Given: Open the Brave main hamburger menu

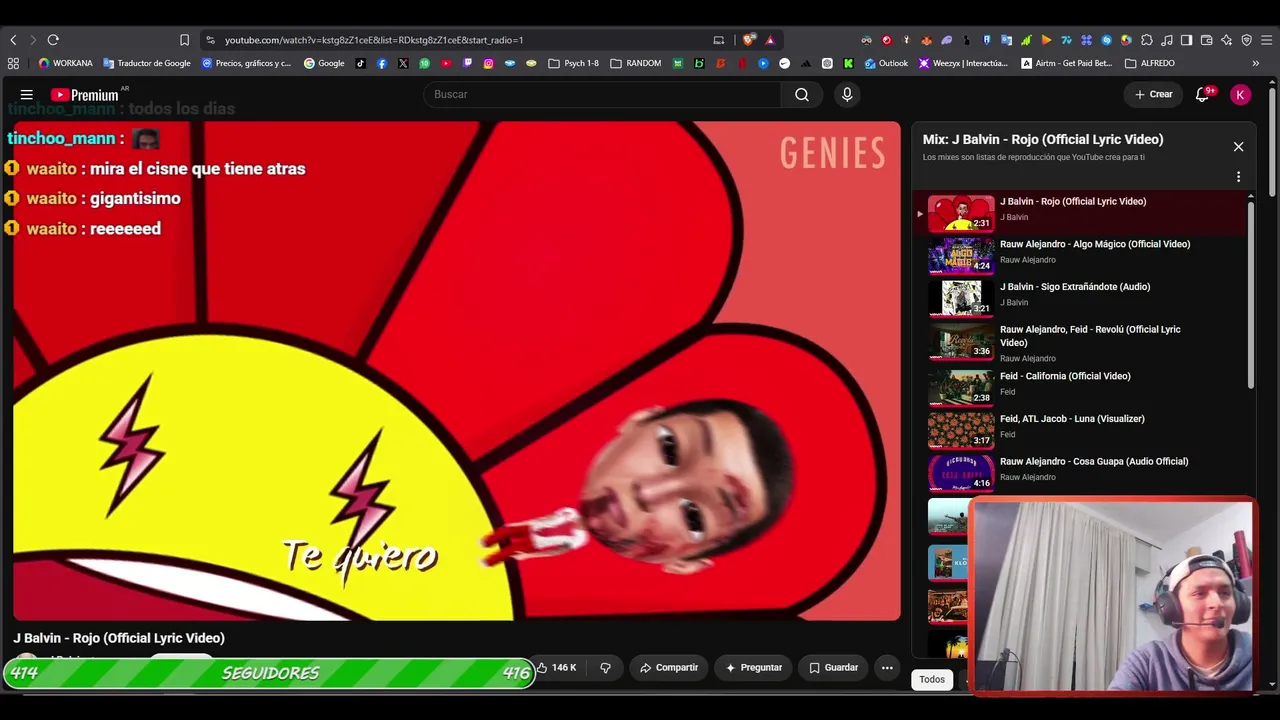Looking at the screenshot, I should pyautogui.click(x=1266, y=40).
